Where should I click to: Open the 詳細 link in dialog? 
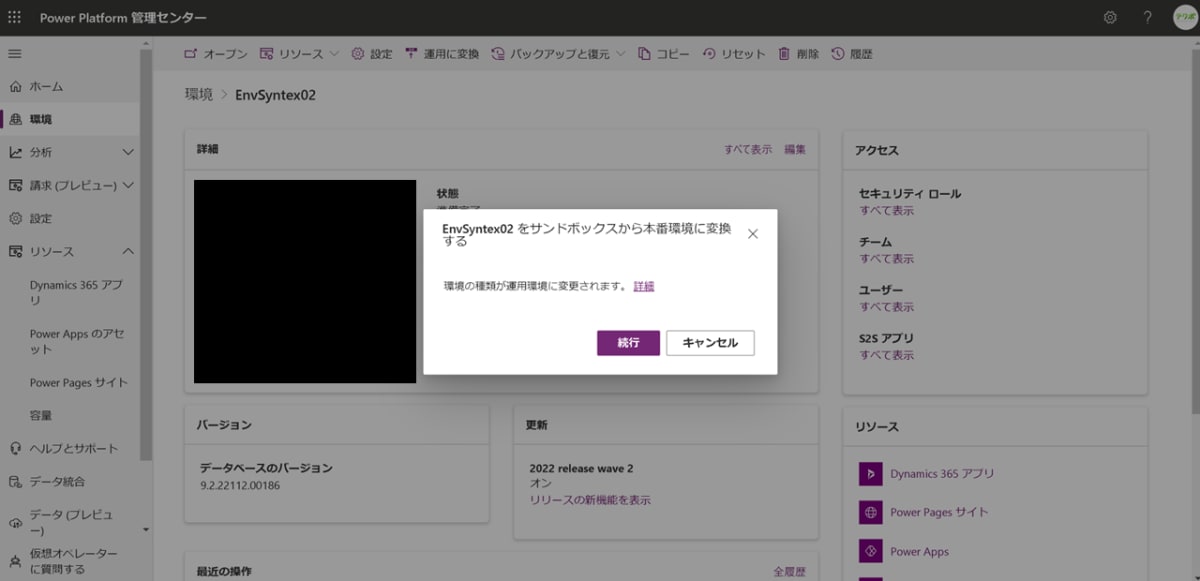(x=644, y=286)
